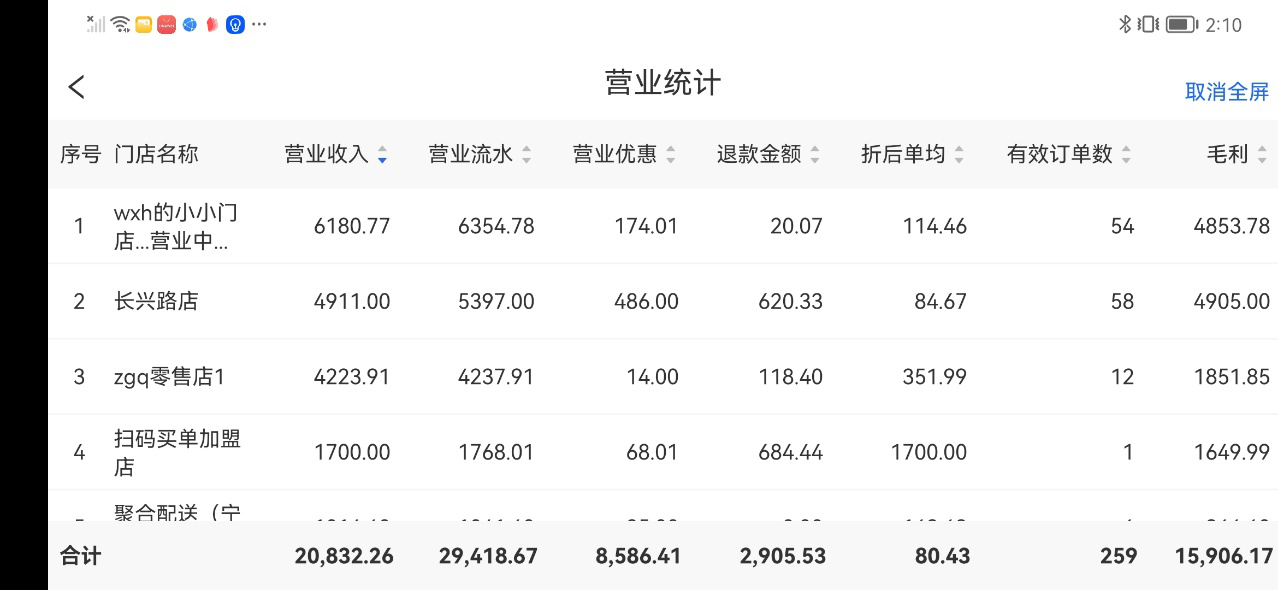Tap the back arrow icon
1278x590 pixels.
pos(77,87)
